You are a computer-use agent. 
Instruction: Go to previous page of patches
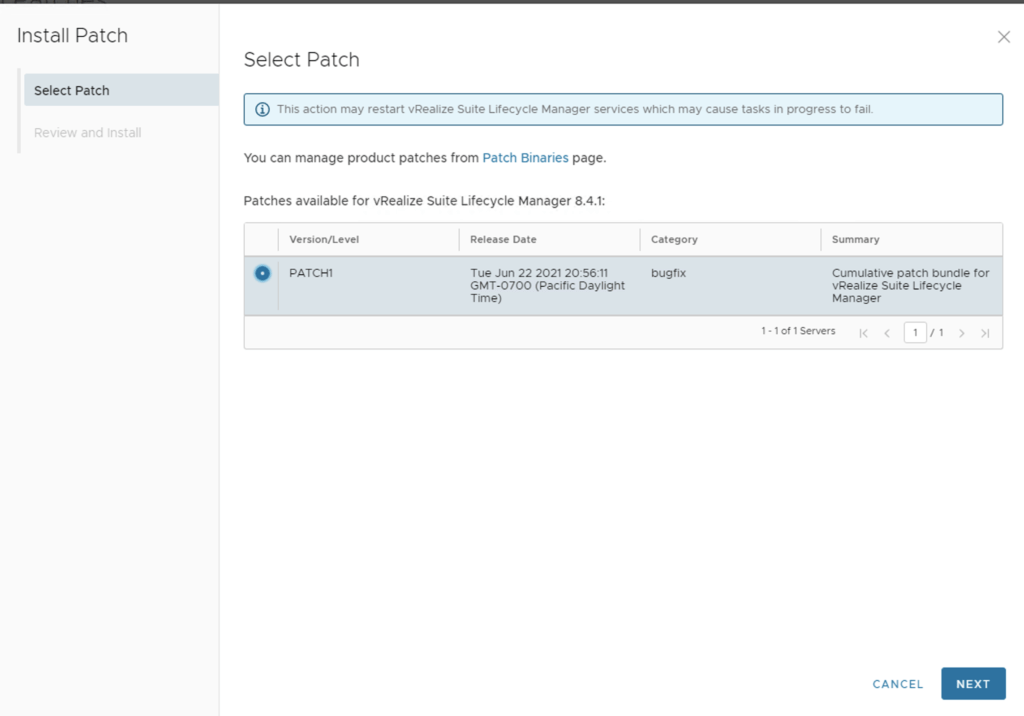tap(887, 333)
